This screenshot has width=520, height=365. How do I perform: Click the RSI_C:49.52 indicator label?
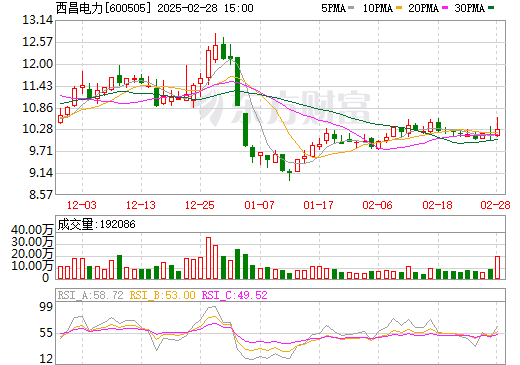pyautogui.click(x=235, y=295)
